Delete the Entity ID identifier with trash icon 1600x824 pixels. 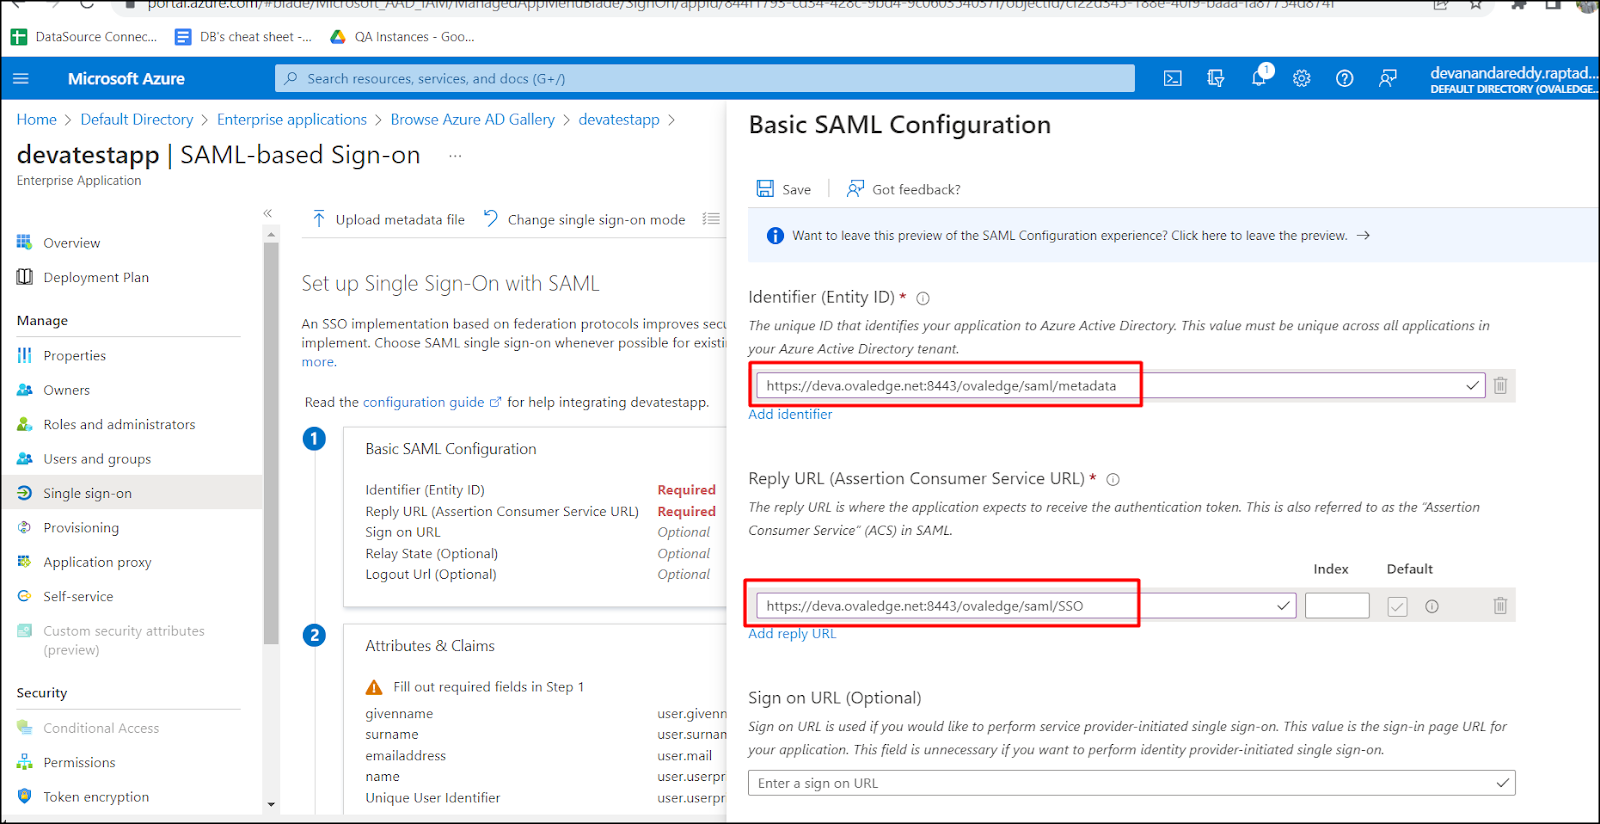tap(1500, 386)
